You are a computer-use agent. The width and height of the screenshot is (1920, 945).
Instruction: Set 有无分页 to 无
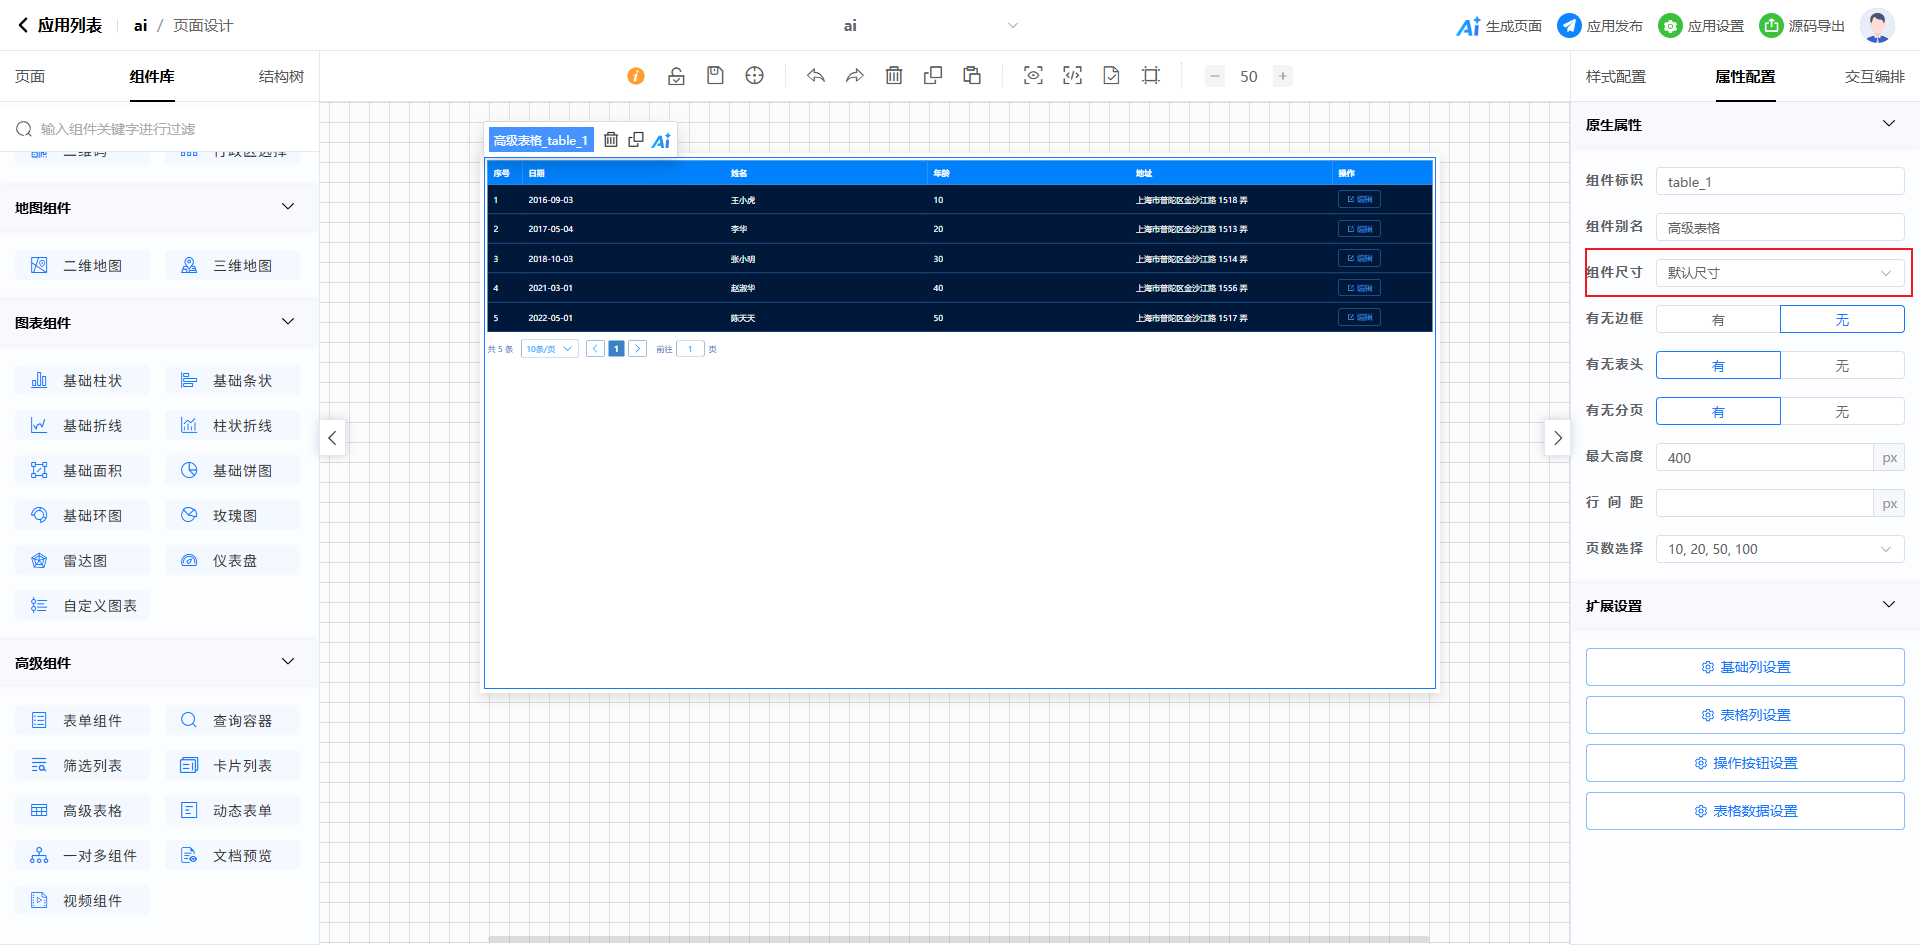[x=1842, y=412]
